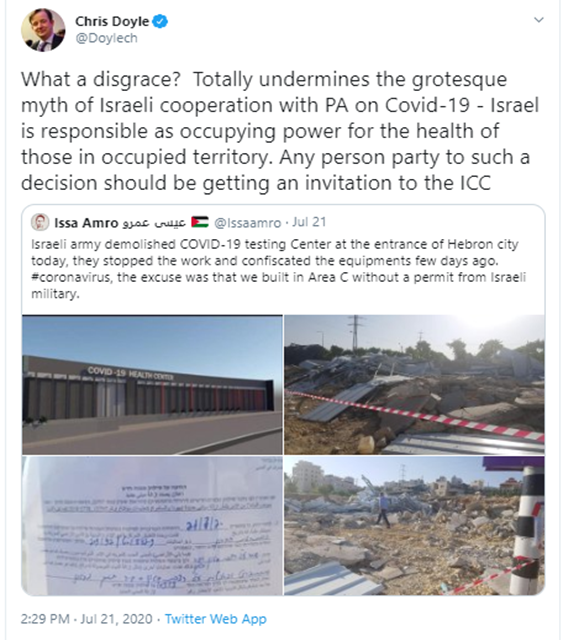
Task: Click the main tweet text about ICC
Action: 280,131
